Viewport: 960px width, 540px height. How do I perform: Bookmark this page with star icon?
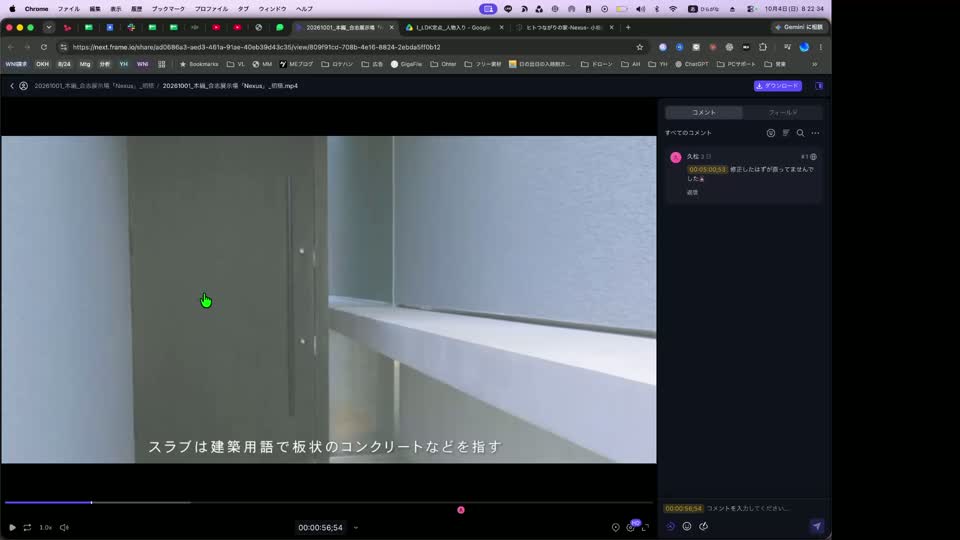pos(640,47)
